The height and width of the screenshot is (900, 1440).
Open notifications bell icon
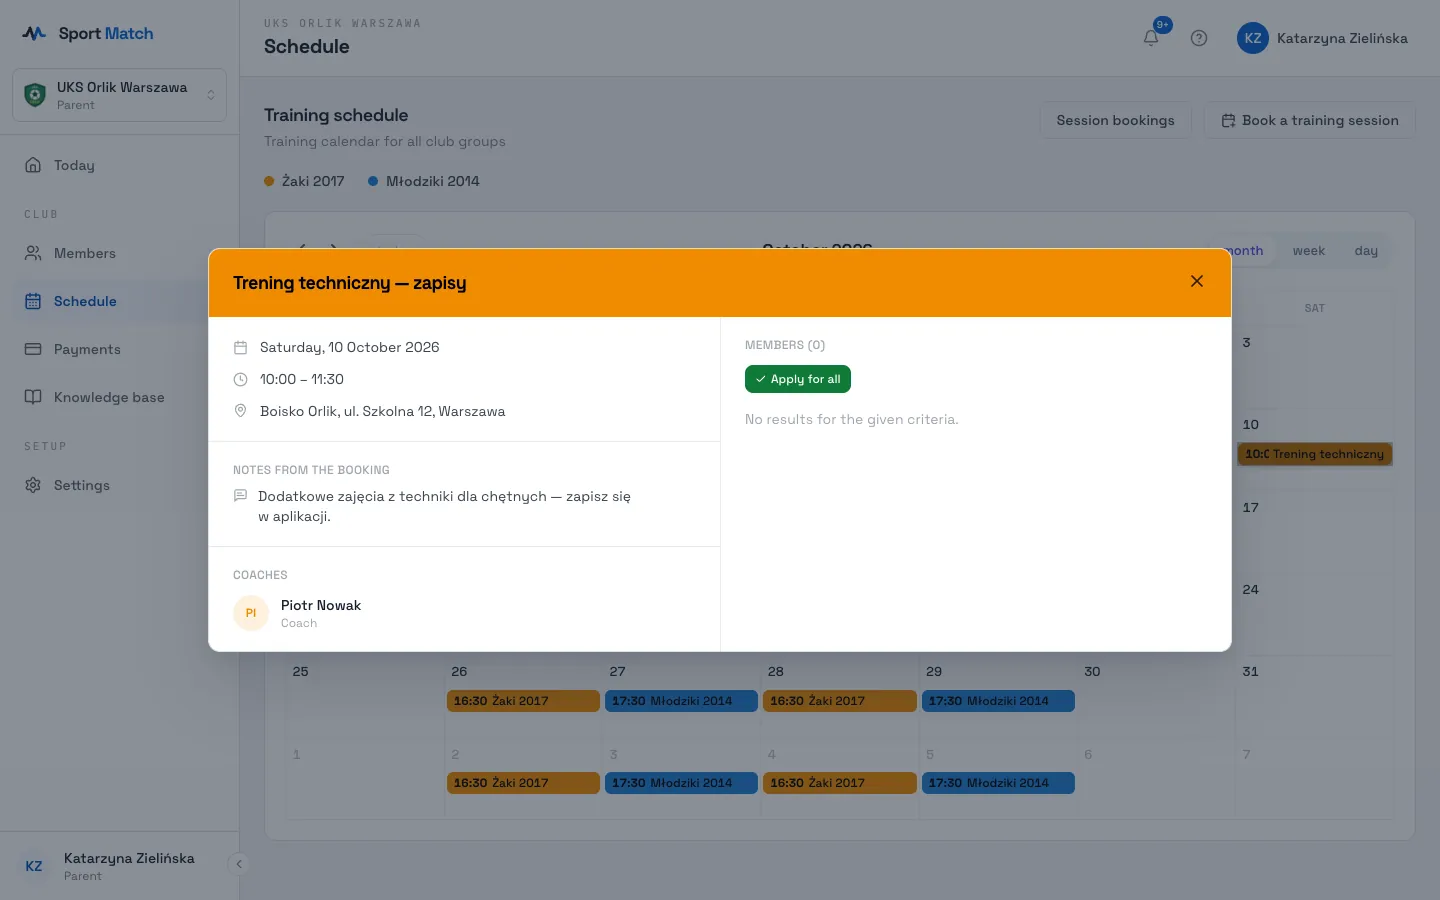(x=1151, y=38)
